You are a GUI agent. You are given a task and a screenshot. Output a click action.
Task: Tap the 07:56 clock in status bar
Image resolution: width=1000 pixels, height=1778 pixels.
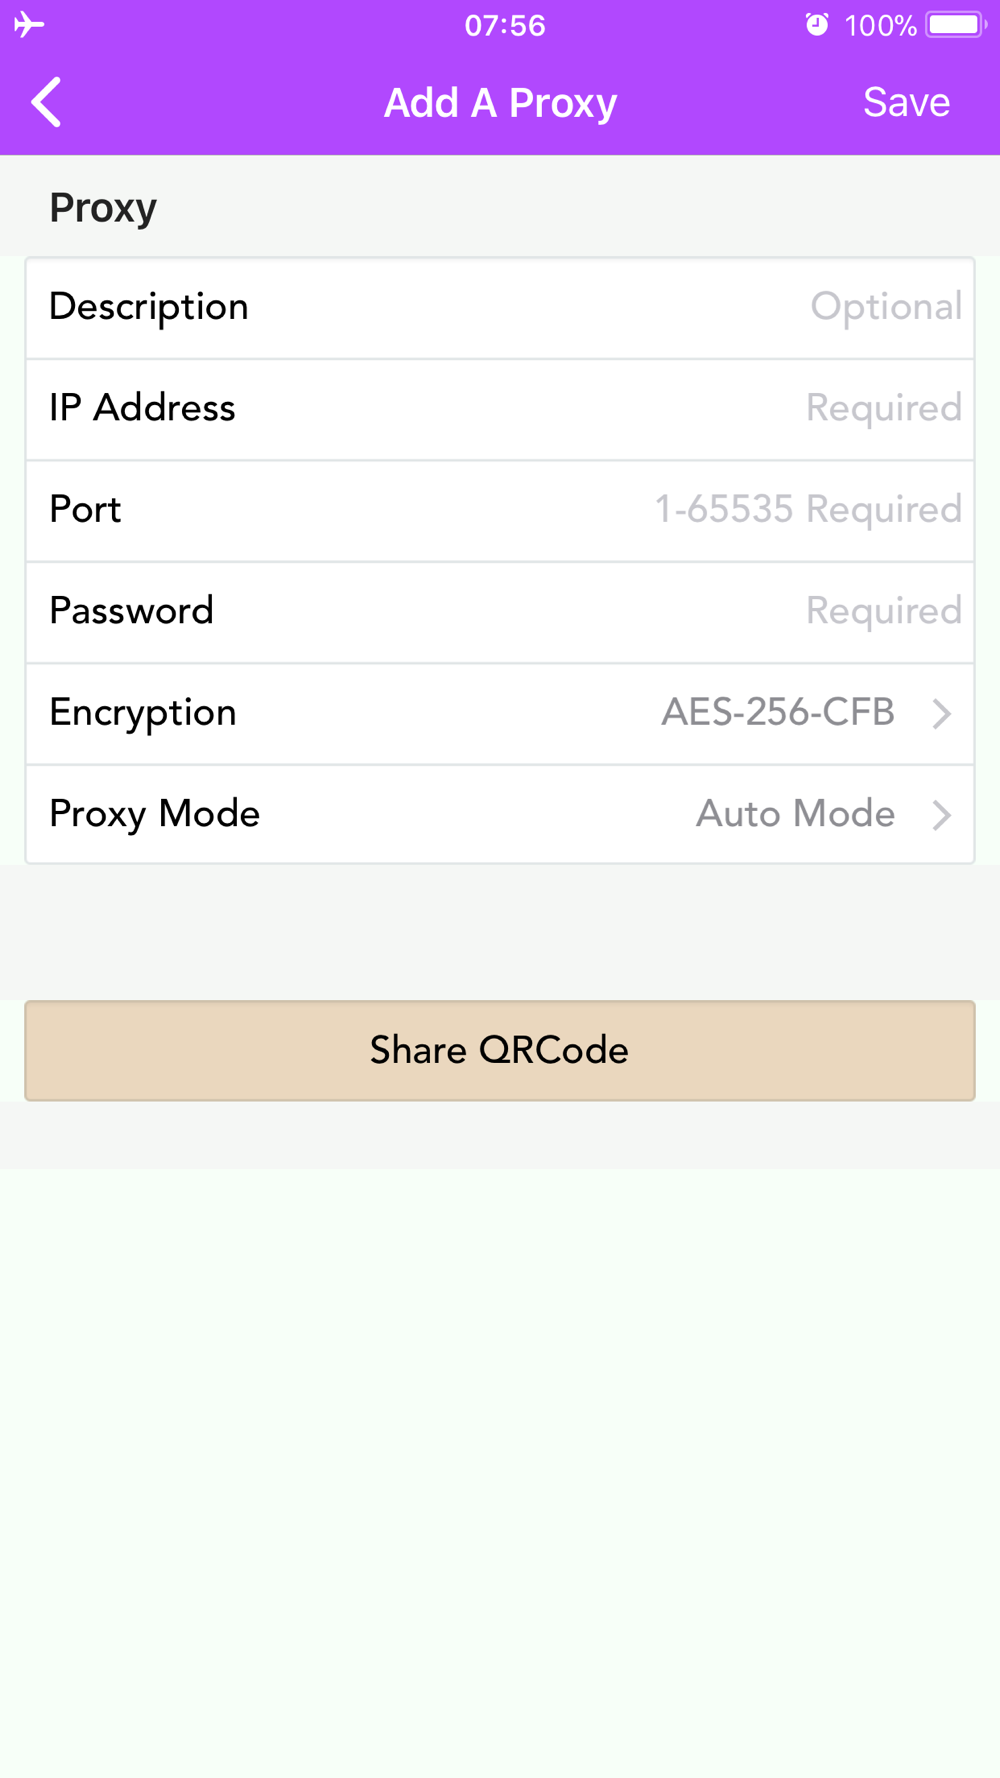click(505, 25)
